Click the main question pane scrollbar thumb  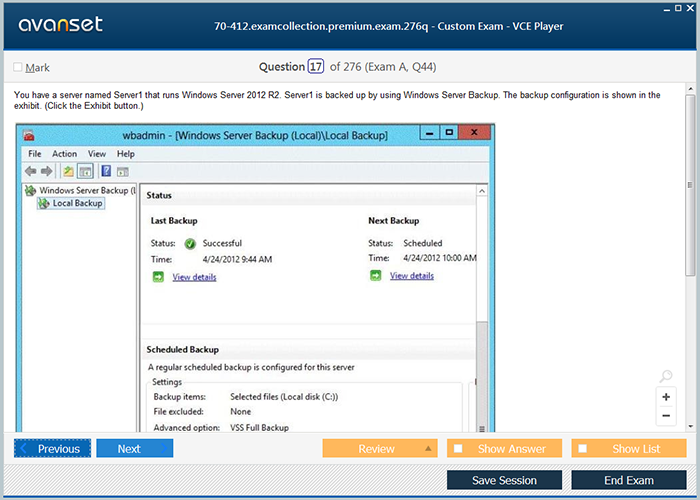pos(690,185)
